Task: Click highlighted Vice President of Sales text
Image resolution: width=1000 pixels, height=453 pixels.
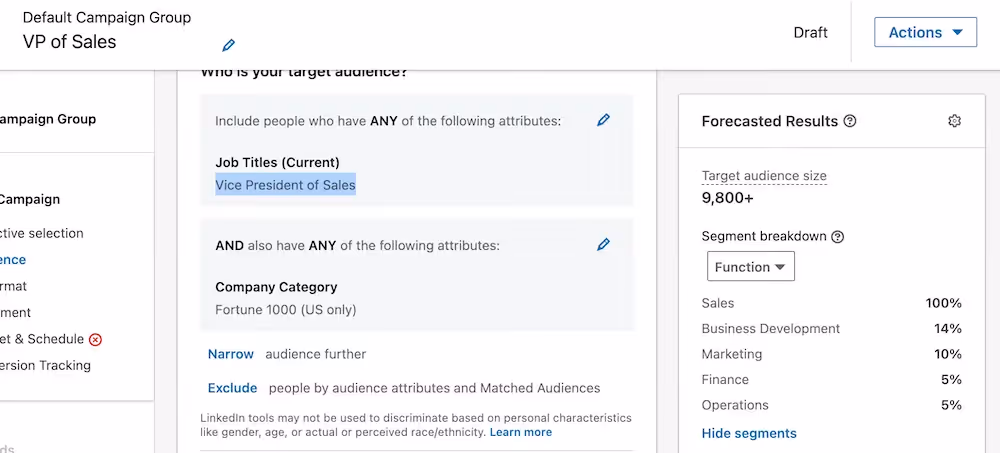Action: [x=285, y=185]
